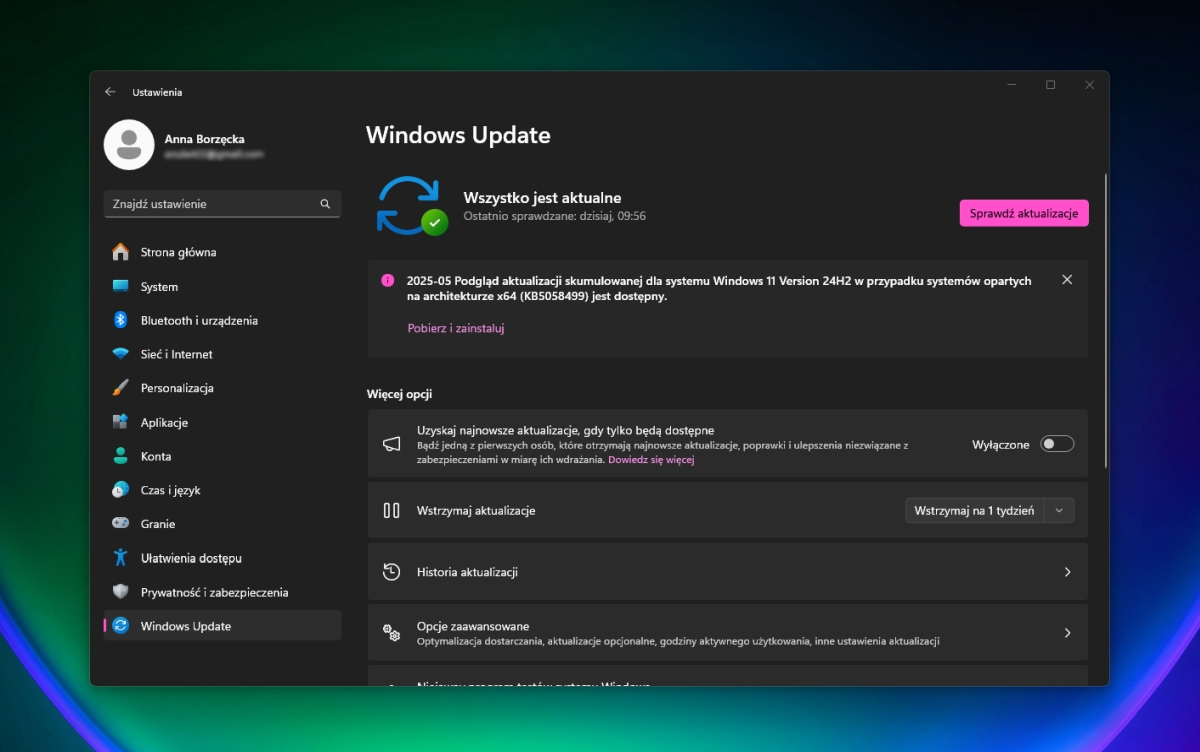This screenshot has height=752, width=1200.
Task: Click the Aplikacje apps icon
Action: click(121, 422)
